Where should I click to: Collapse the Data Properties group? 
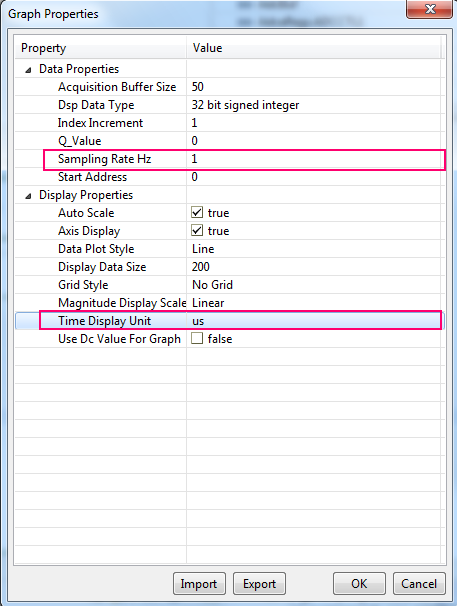tap(28, 70)
